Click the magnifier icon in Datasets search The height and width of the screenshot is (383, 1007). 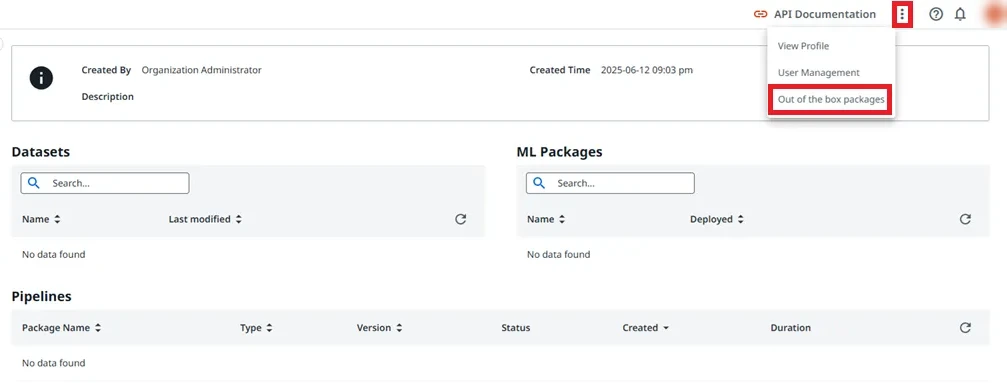point(34,183)
